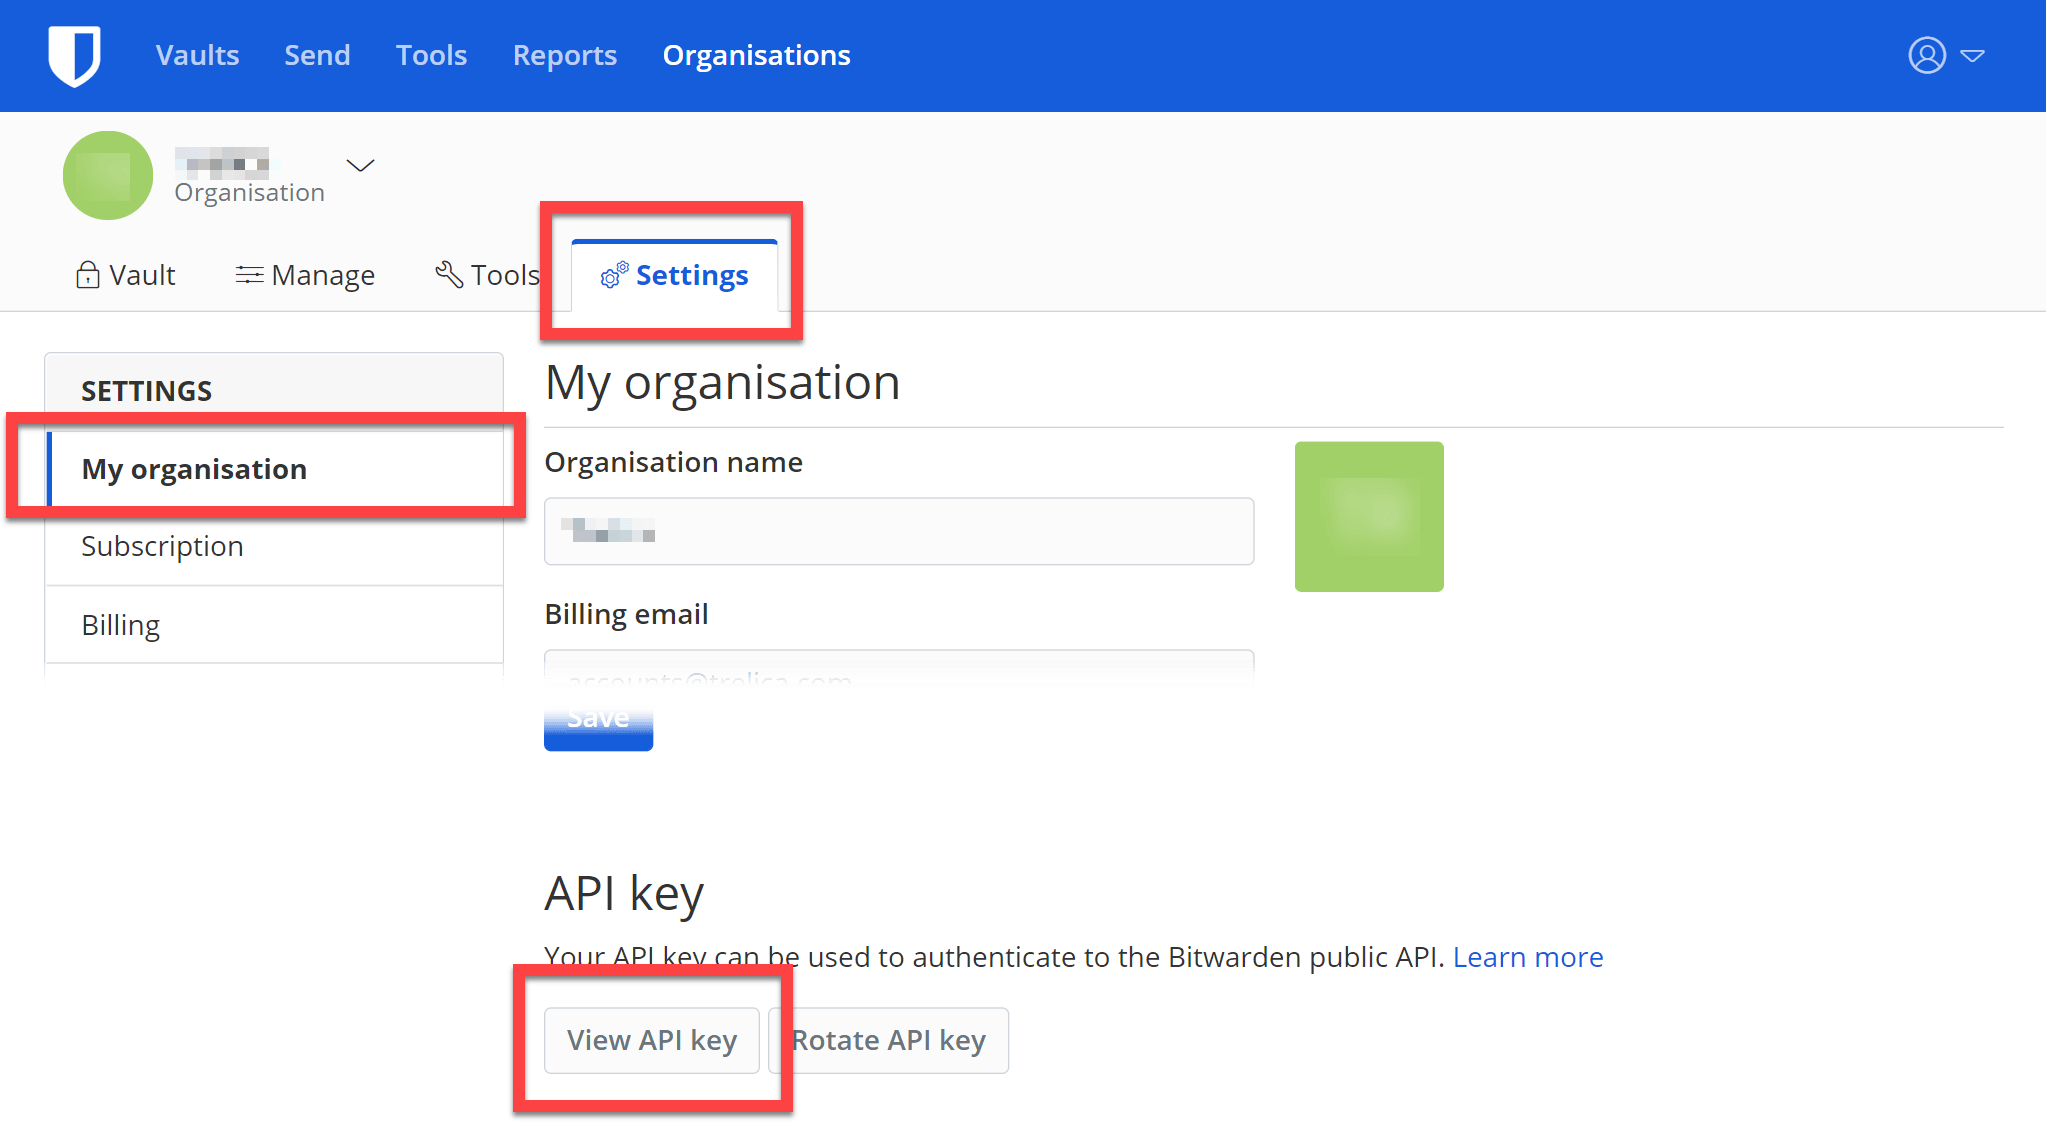Select Organisations in the top bar

pos(756,55)
